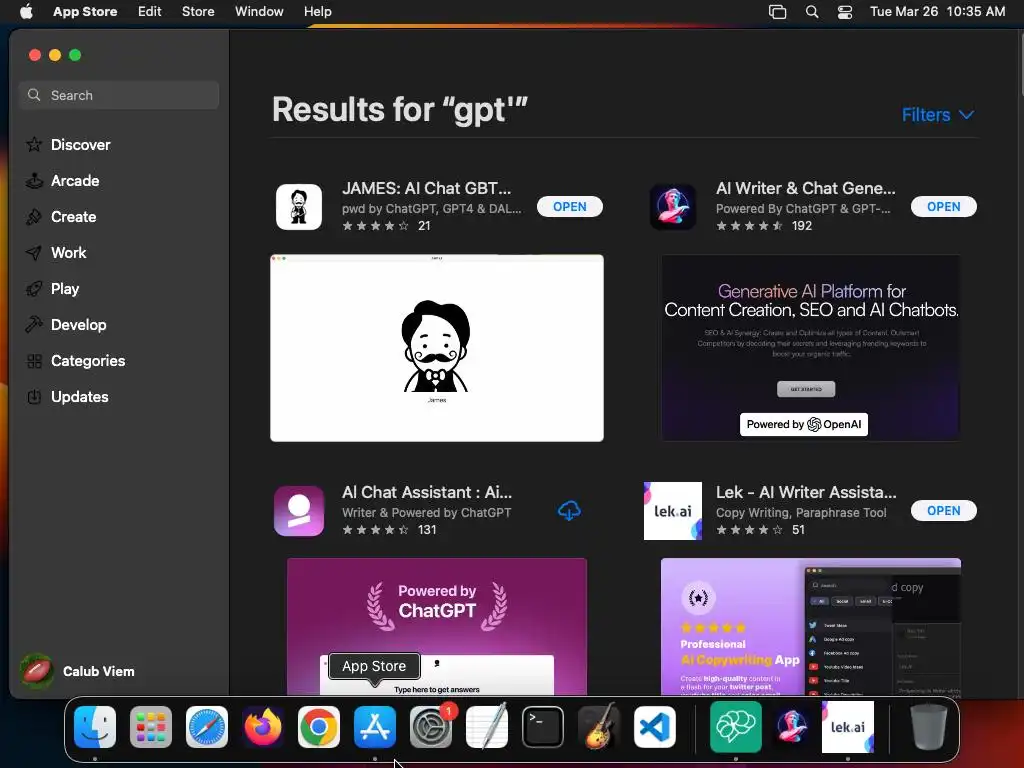Open the Window menu
Image resolution: width=1024 pixels, height=768 pixels.
[259, 12]
